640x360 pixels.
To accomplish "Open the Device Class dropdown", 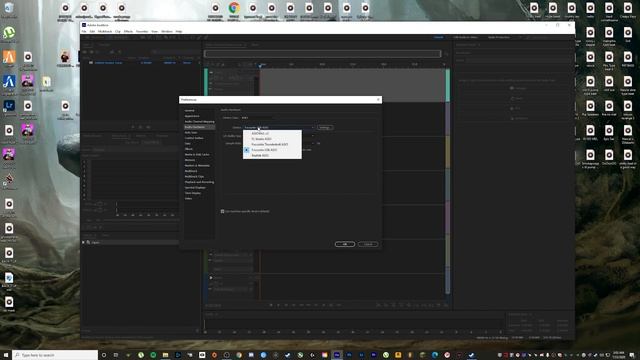I will point(257,118).
